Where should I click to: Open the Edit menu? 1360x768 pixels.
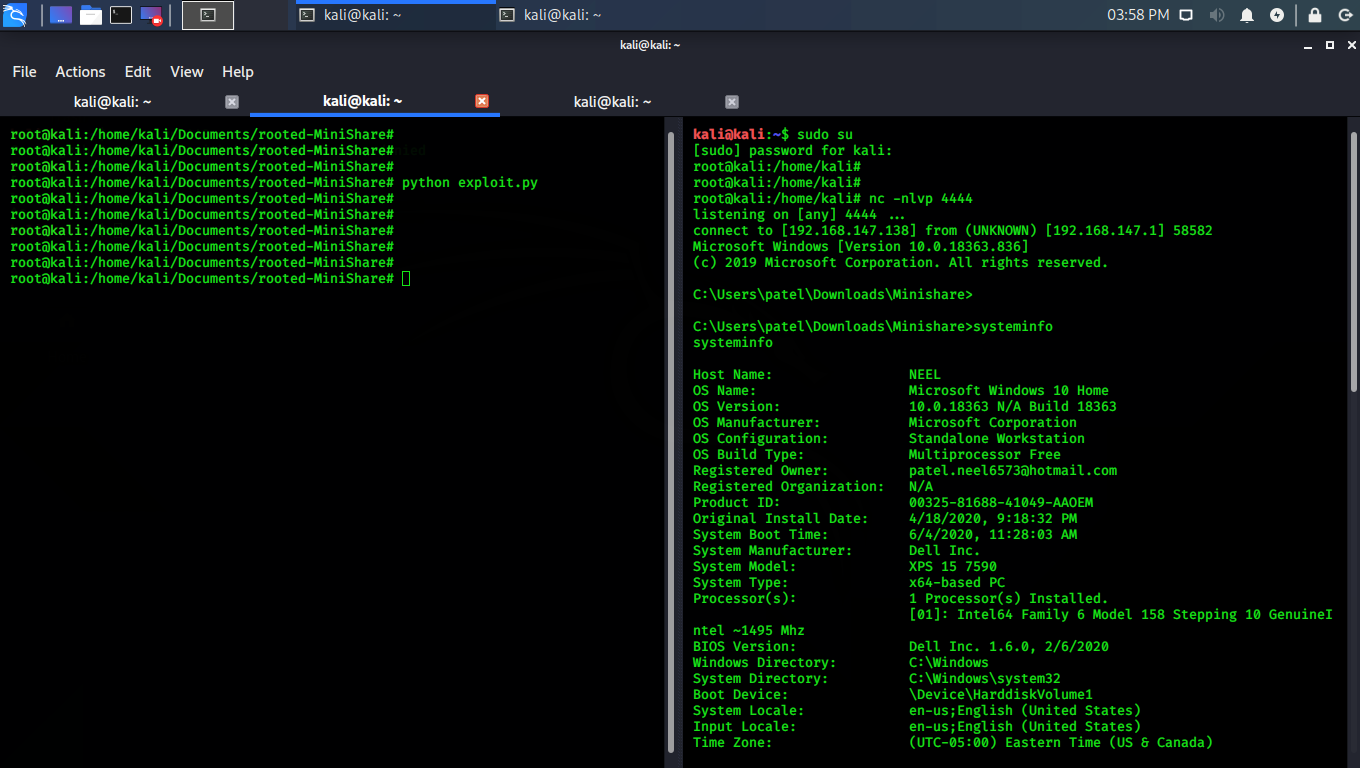[138, 72]
